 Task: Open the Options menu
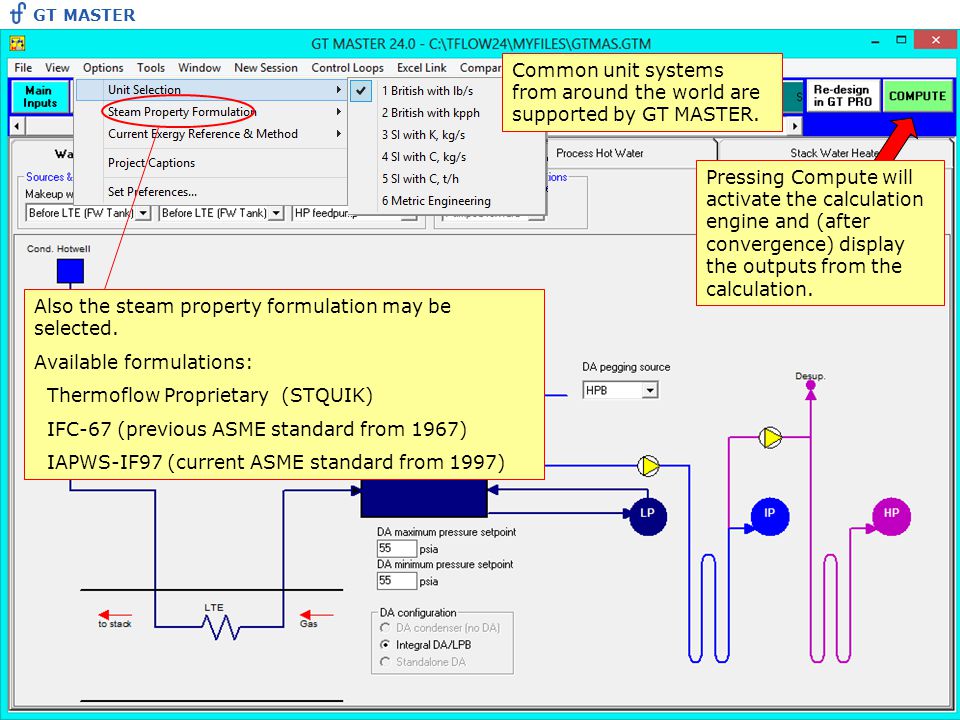[x=103, y=67]
